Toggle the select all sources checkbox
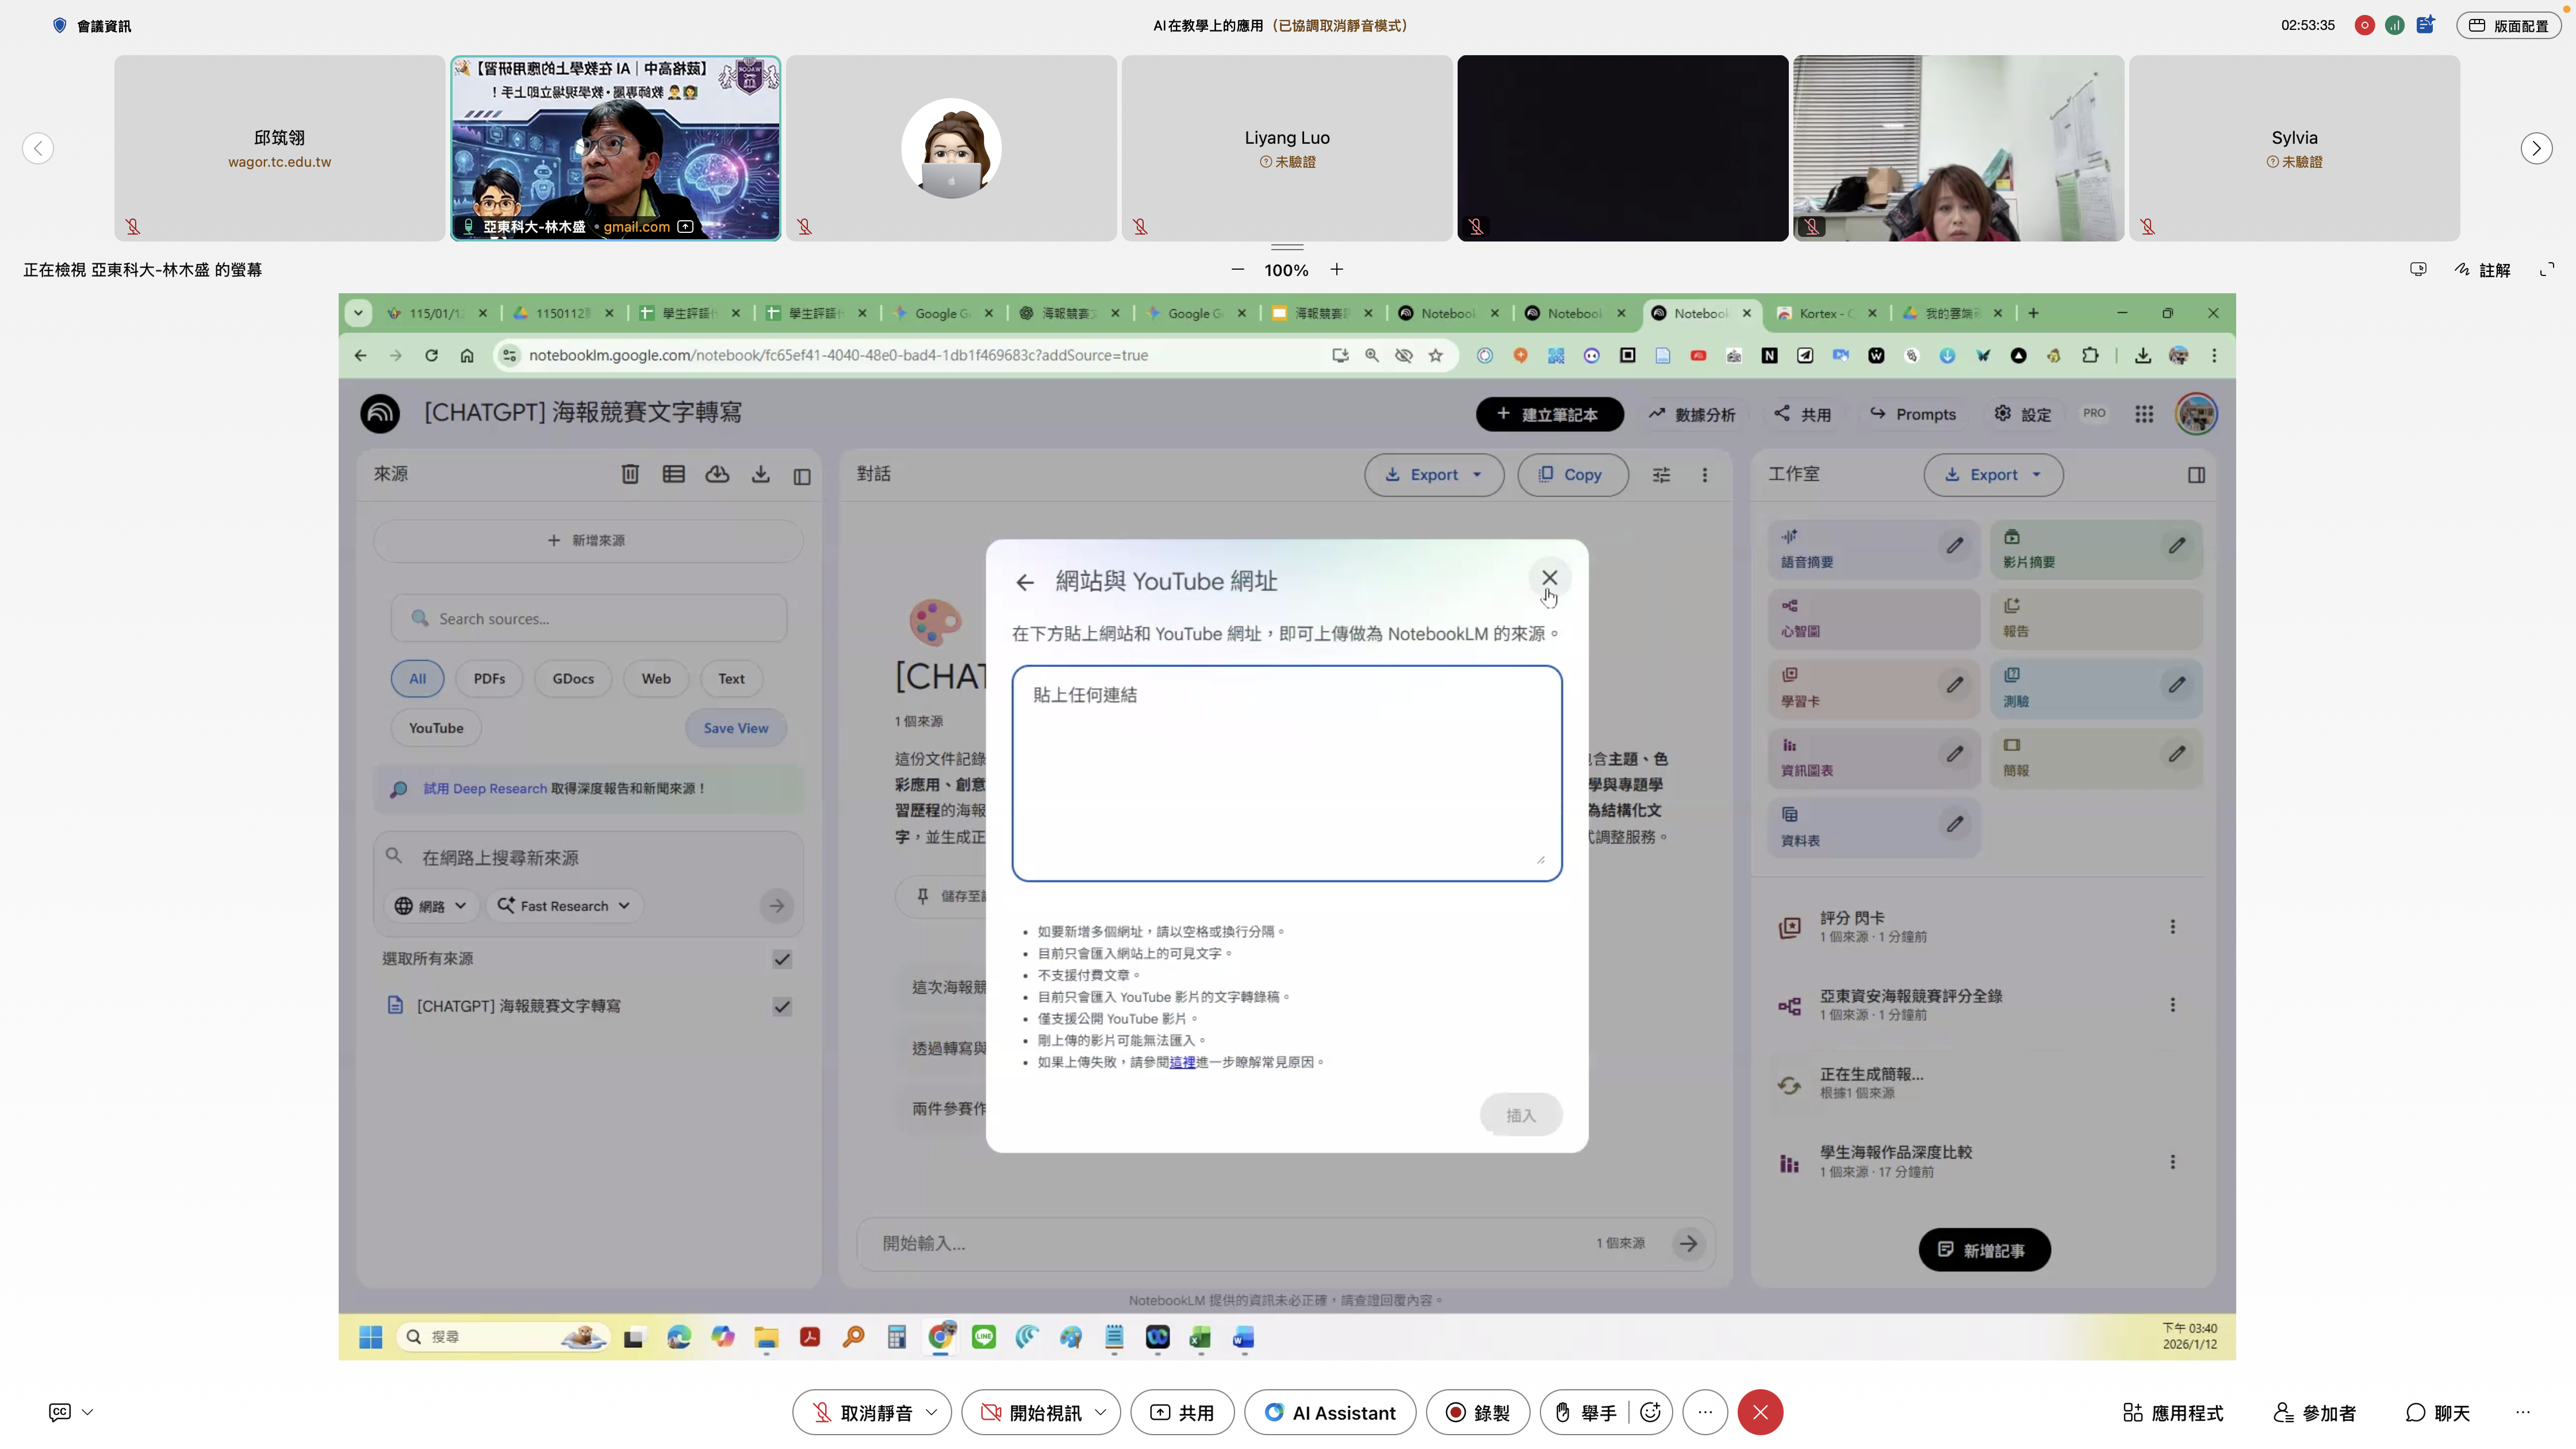Viewport: 2576px width, 1449px height. tap(782, 959)
